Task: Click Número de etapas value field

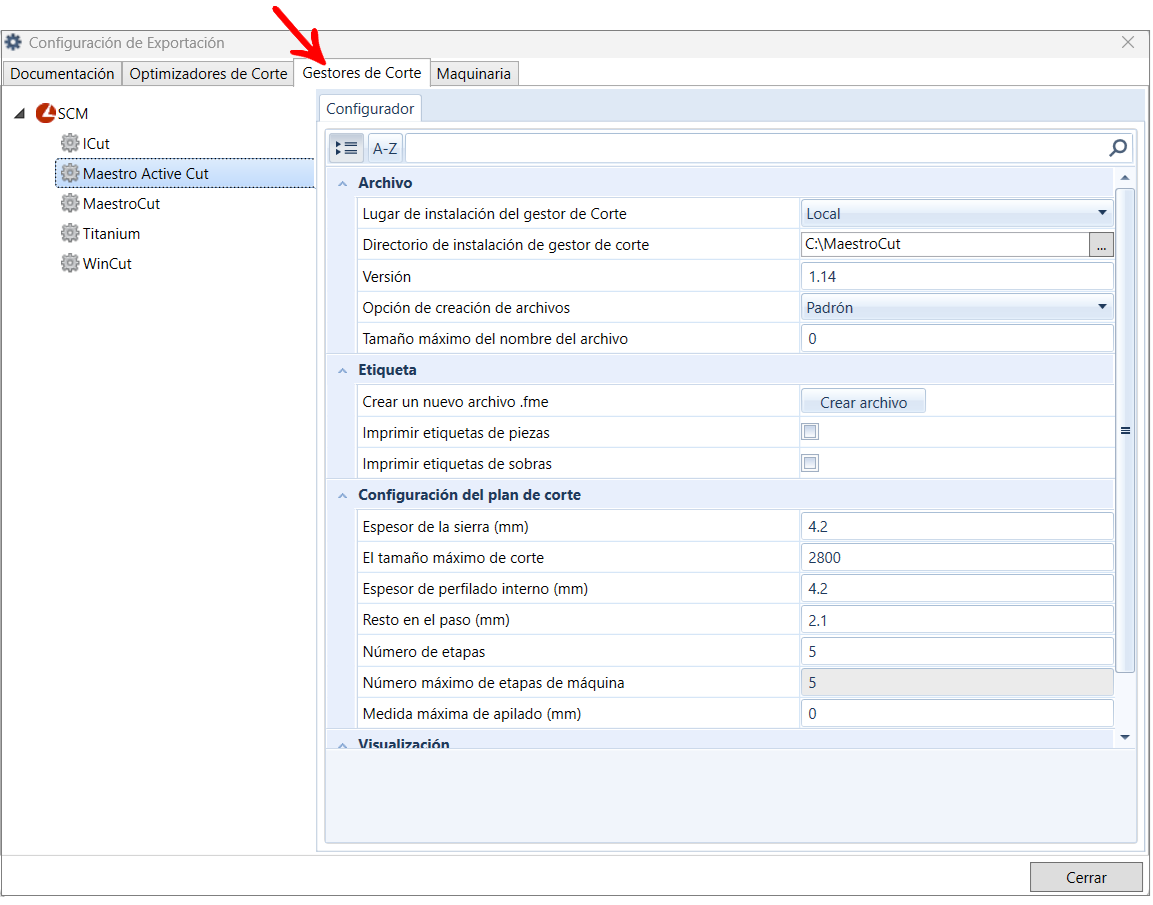Action: pyautogui.click(x=957, y=652)
